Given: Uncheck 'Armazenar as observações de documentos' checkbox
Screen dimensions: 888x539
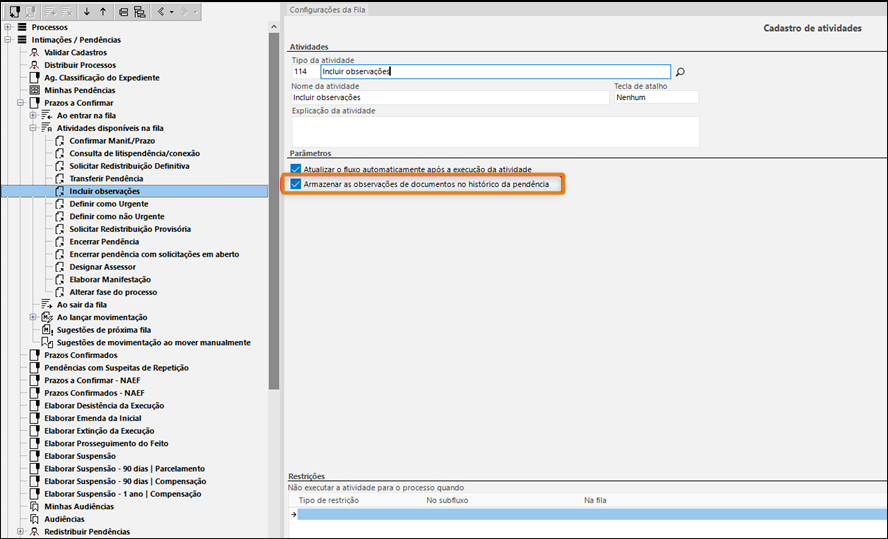Looking at the screenshot, I should click(295, 184).
